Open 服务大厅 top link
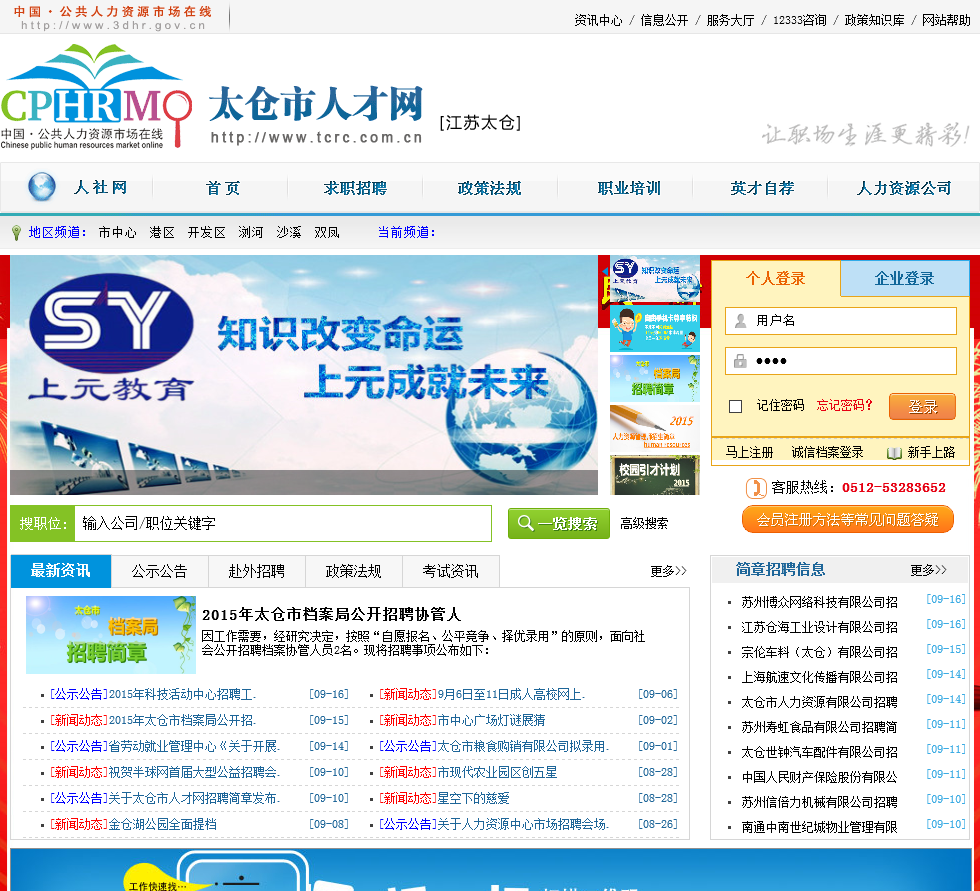This screenshot has width=980, height=891. (x=730, y=20)
